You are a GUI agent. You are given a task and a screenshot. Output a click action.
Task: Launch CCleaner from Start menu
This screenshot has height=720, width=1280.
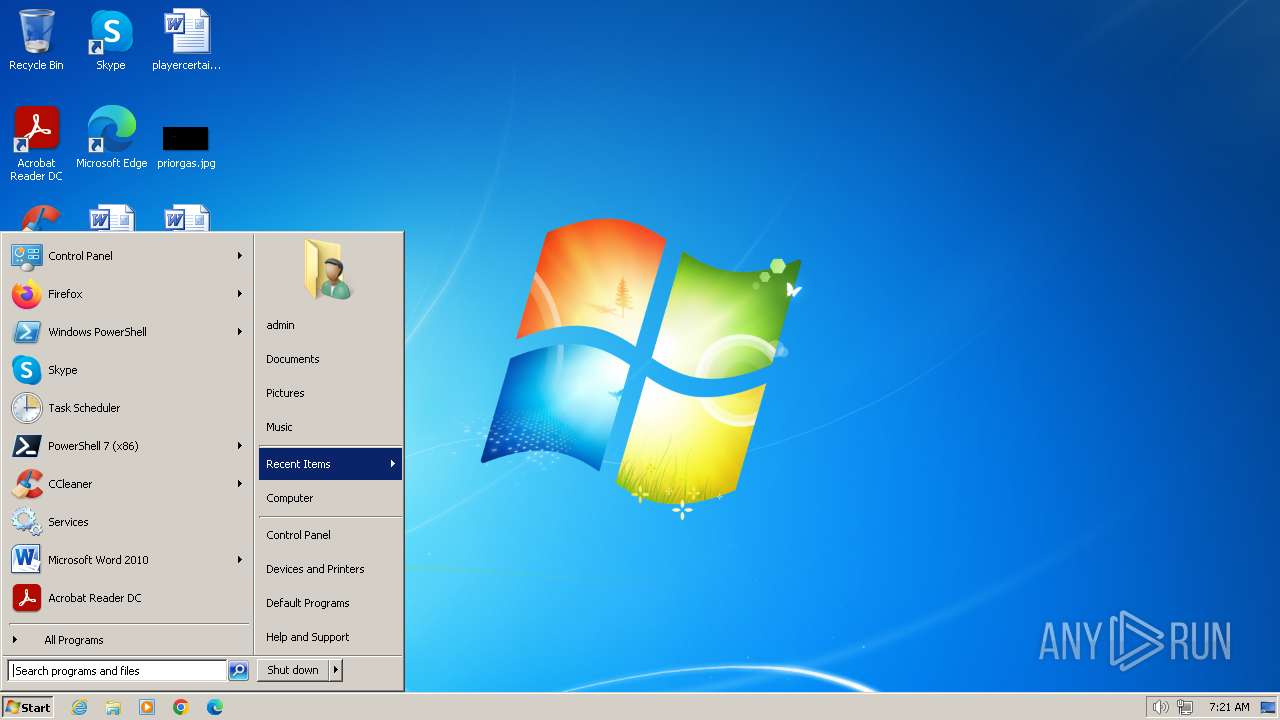[128, 484]
